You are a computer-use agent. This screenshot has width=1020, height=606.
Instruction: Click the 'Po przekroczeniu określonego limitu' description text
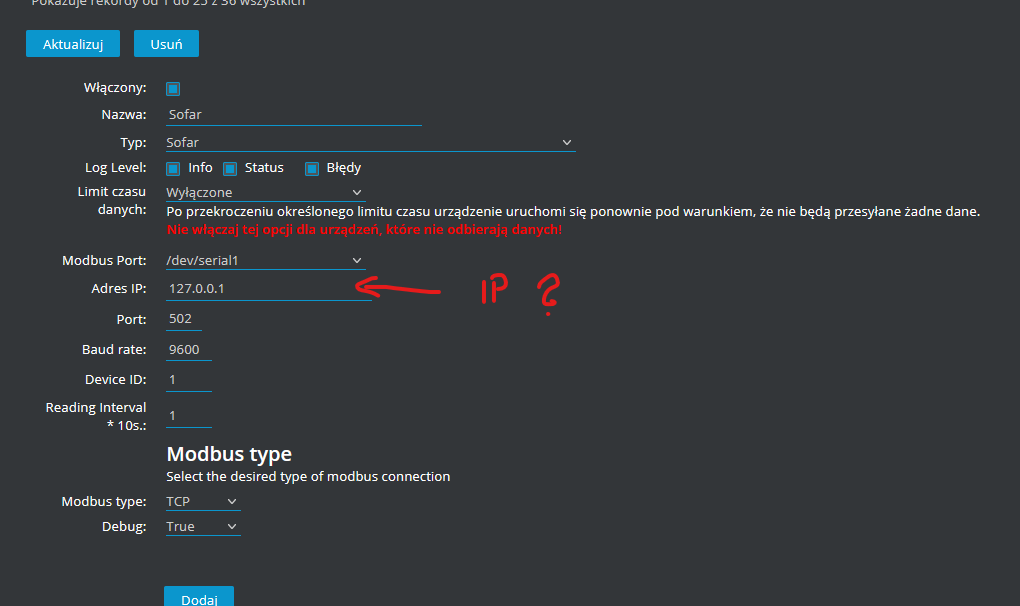pos(573,211)
